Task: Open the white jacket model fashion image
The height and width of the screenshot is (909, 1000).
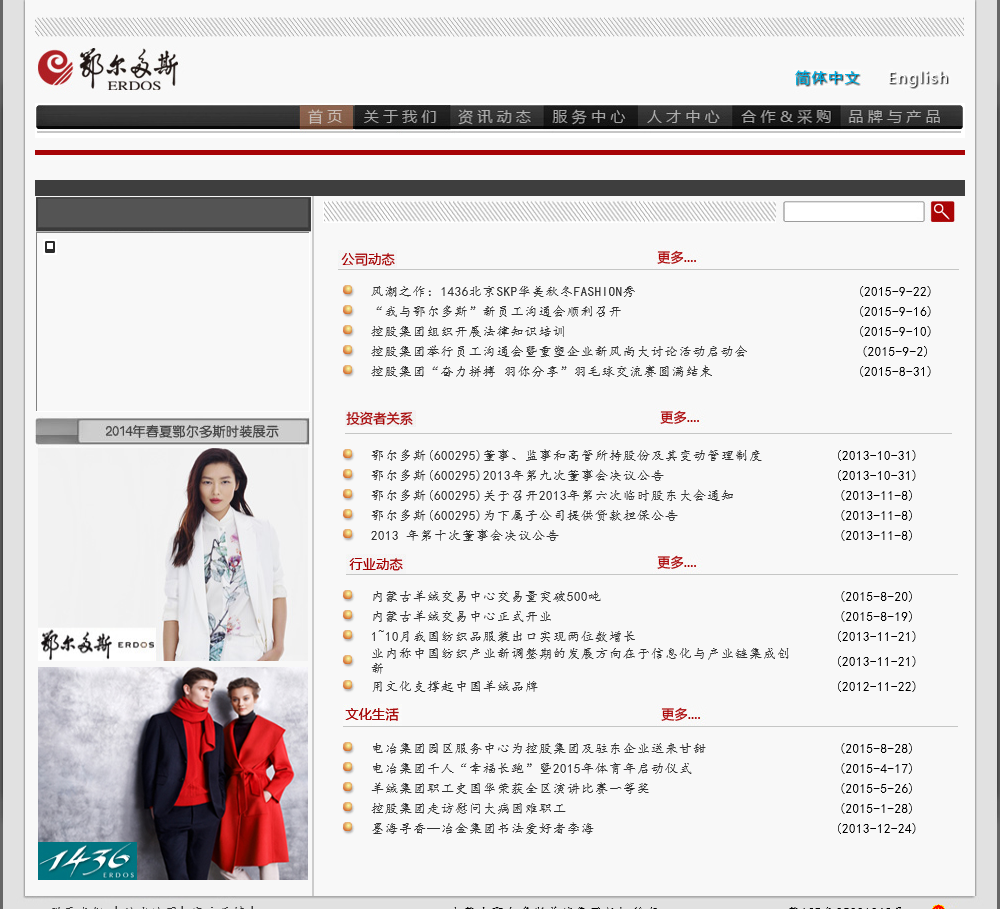Action: click(x=173, y=554)
